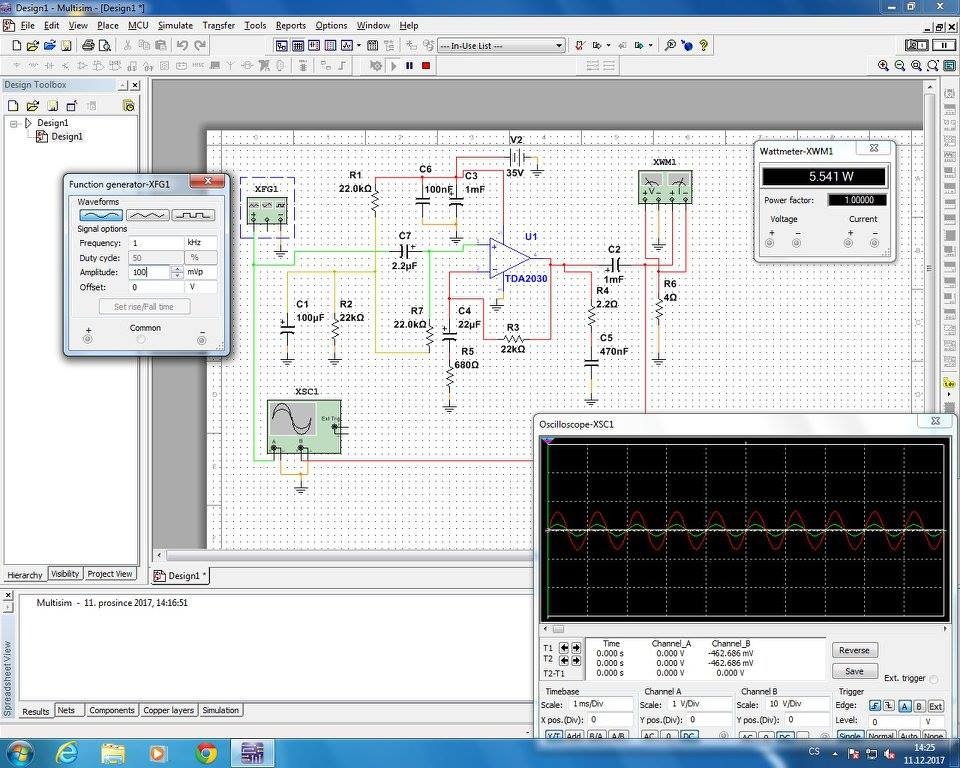The height and width of the screenshot is (768, 960).
Task: Open the MCU menu
Action: [138, 26]
